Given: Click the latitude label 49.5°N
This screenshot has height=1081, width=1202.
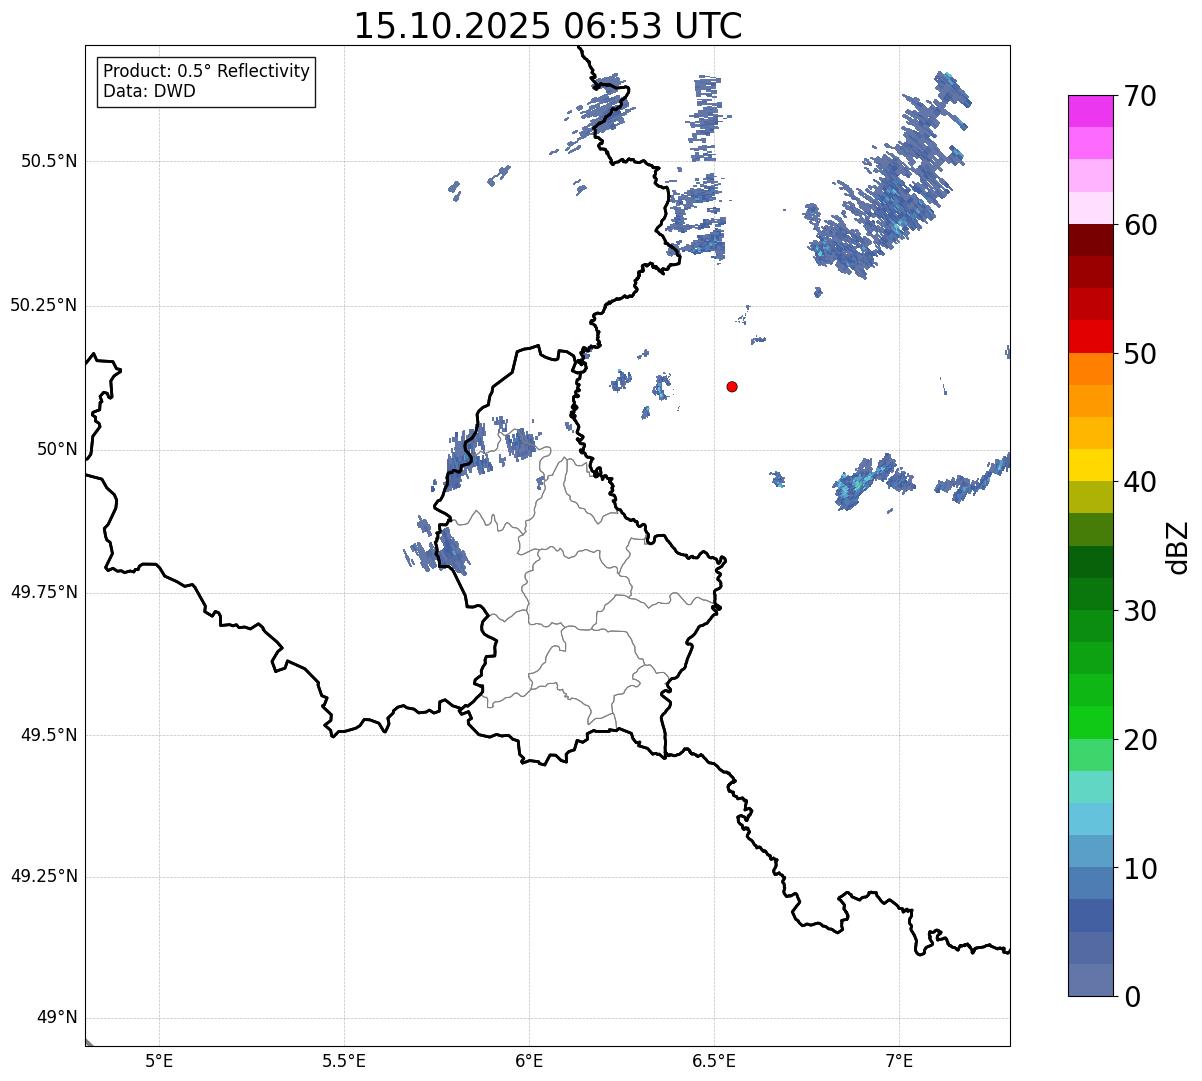Looking at the screenshot, I should click(48, 735).
